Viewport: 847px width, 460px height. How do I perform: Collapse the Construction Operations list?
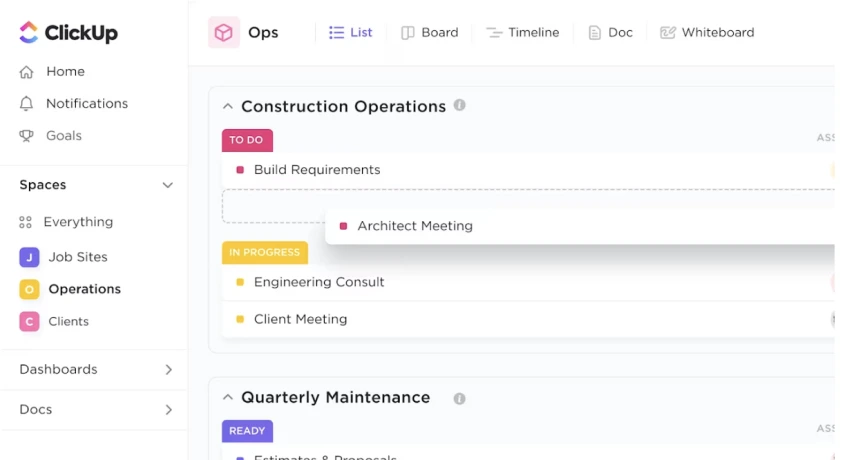(x=228, y=107)
